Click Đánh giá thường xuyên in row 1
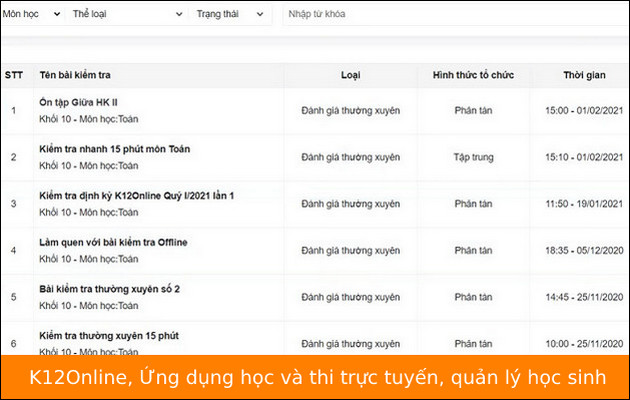The height and width of the screenshot is (400, 630). click(351, 111)
